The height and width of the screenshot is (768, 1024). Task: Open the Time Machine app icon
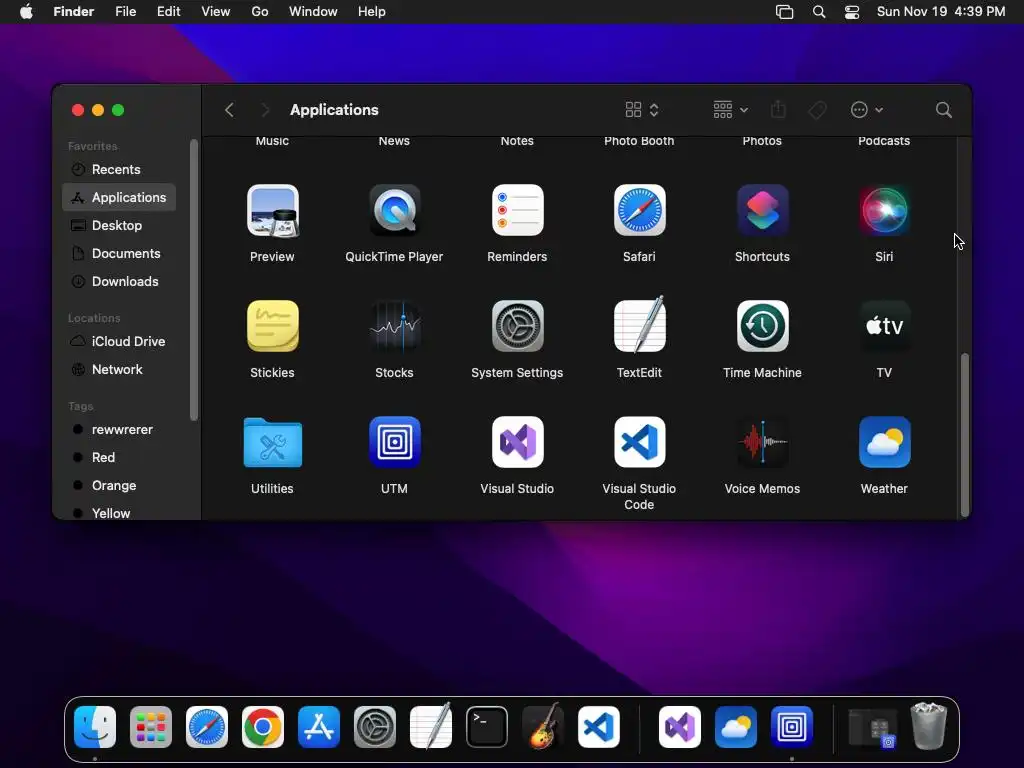pyautogui.click(x=762, y=326)
